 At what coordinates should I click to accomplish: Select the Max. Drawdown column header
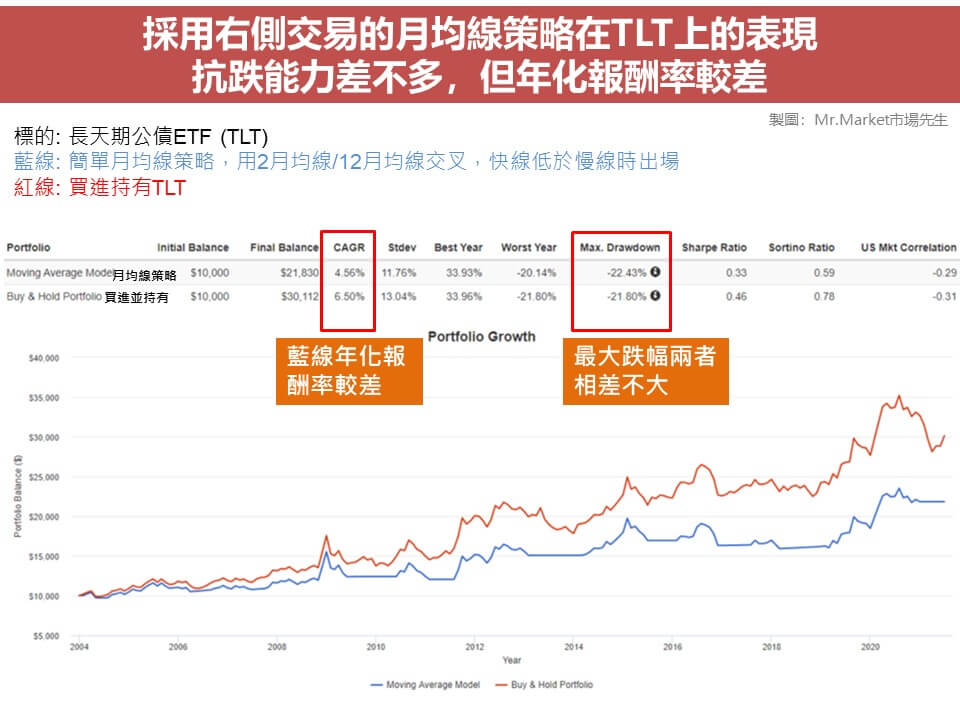(620, 247)
